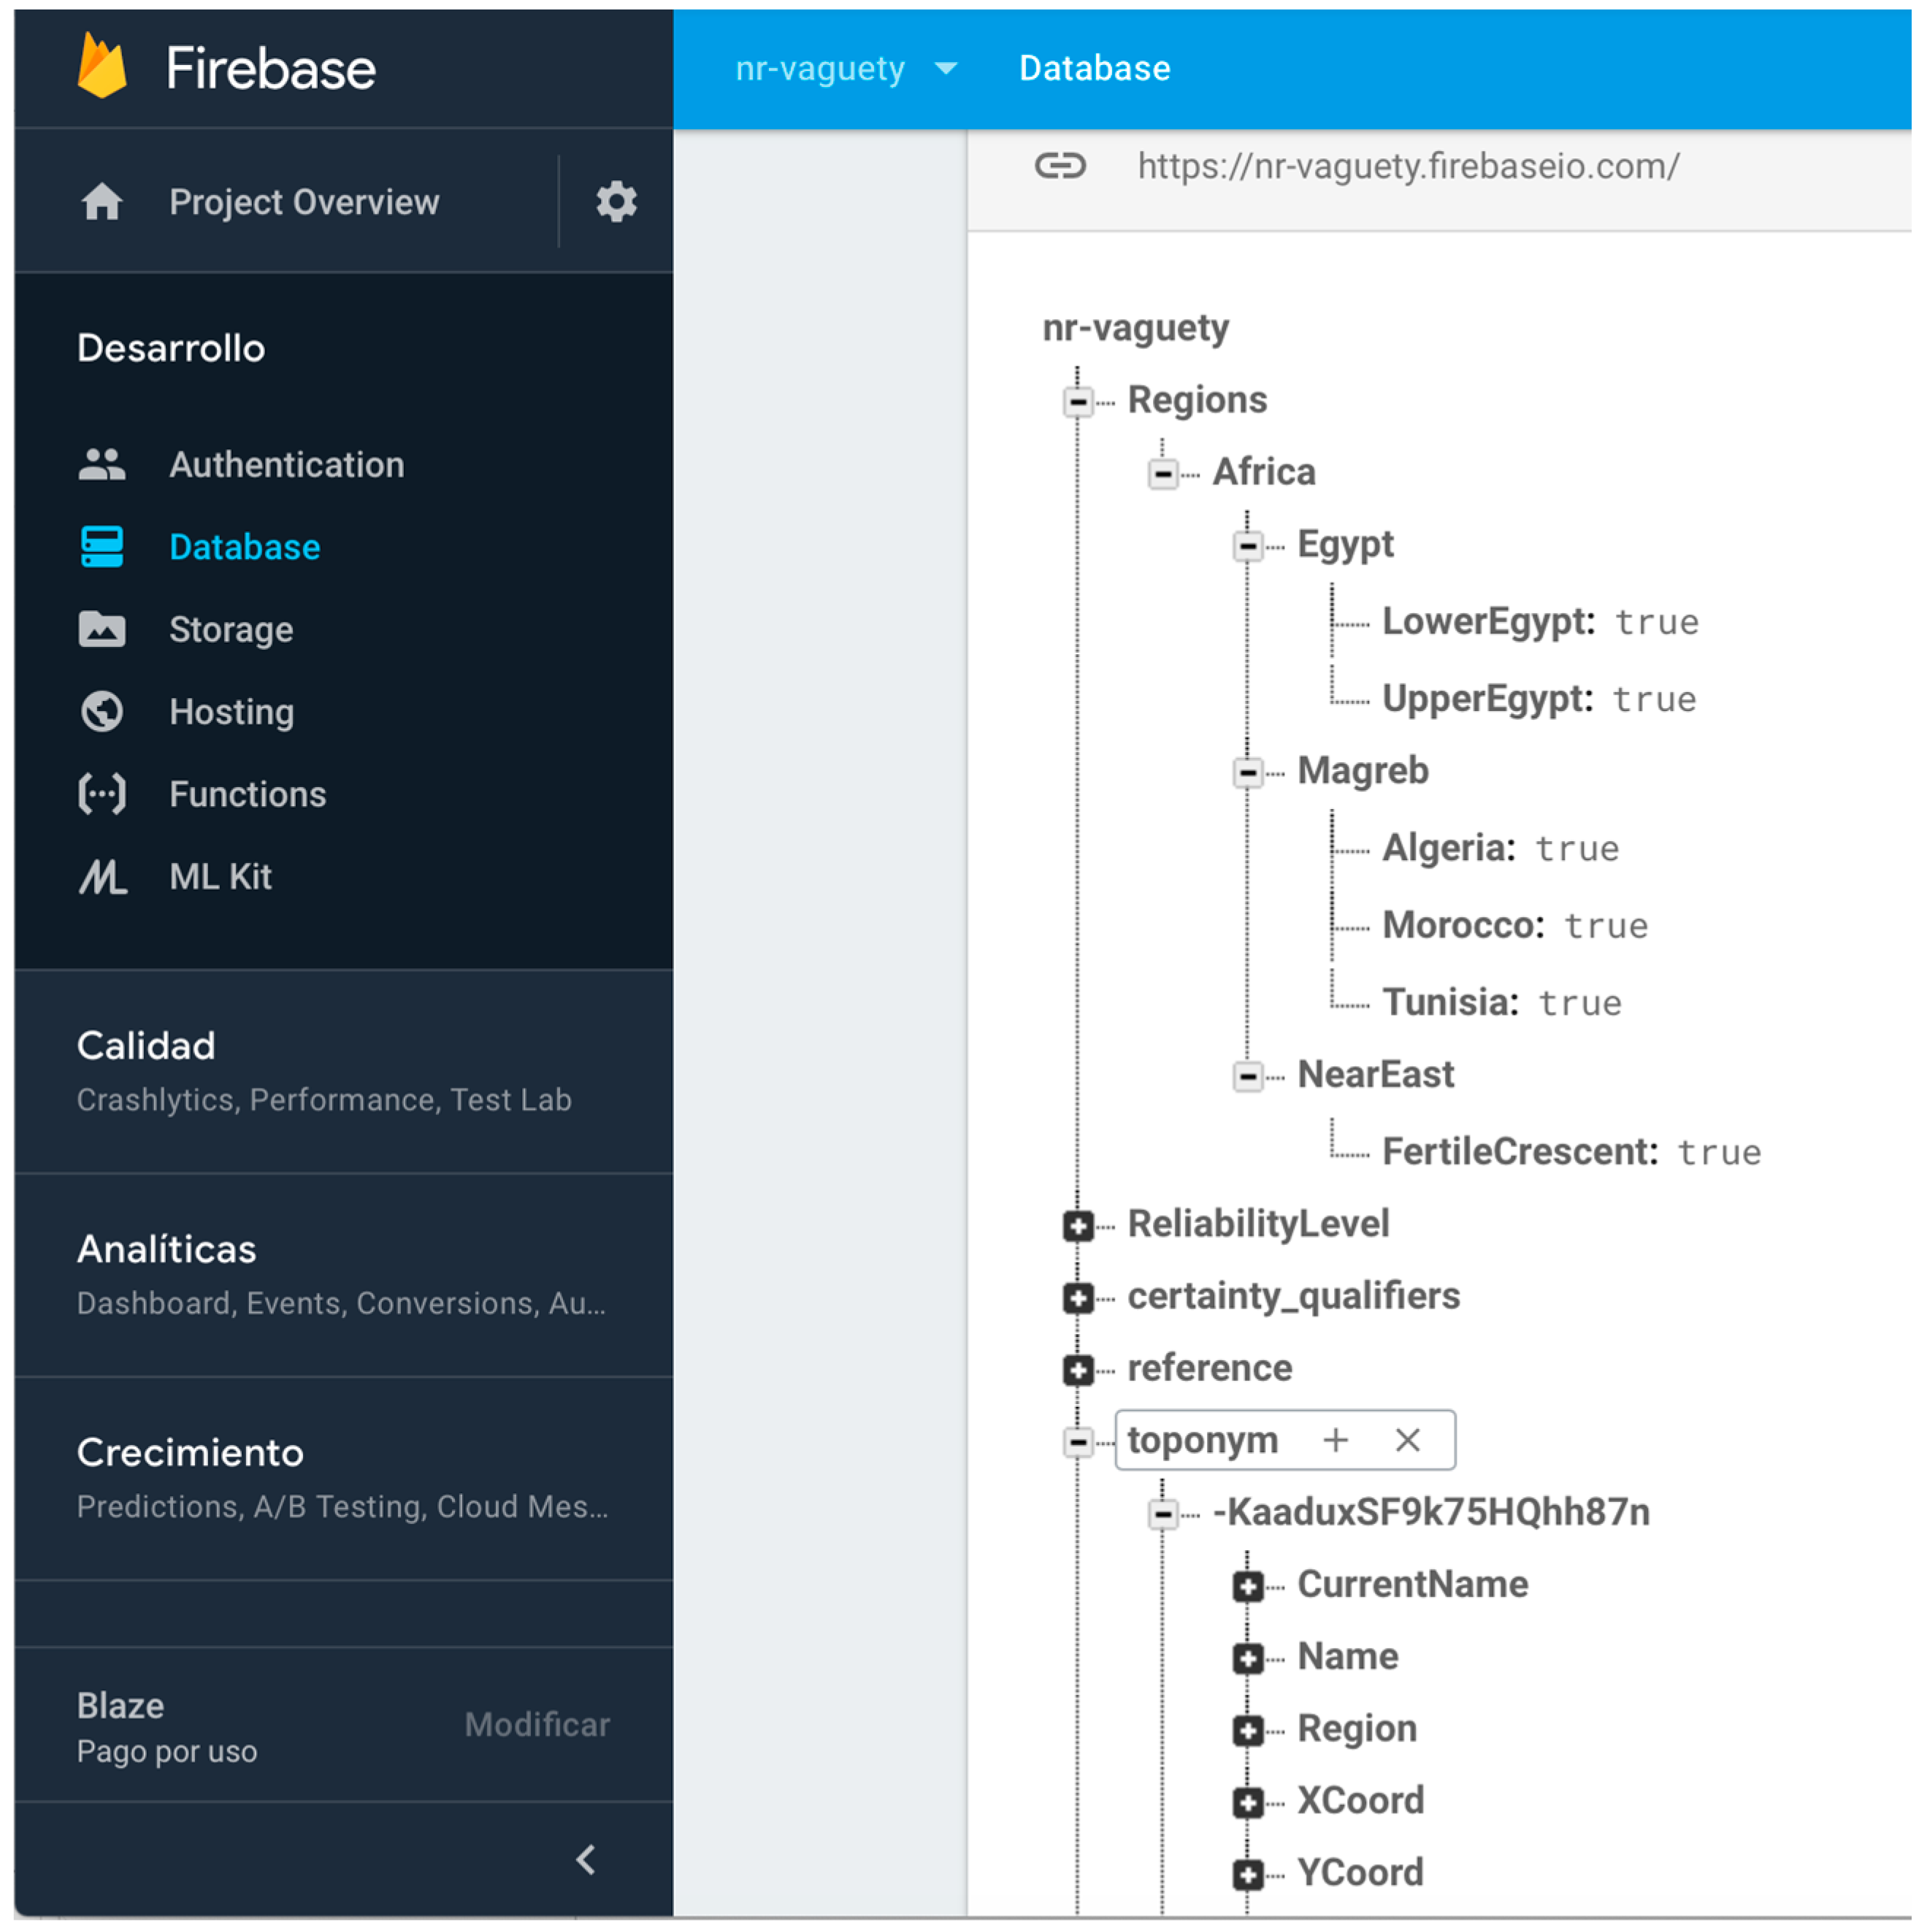Screen dimensions: 1927x1932
Task: Collapse the Egypt node
Action: point(1247,546)
